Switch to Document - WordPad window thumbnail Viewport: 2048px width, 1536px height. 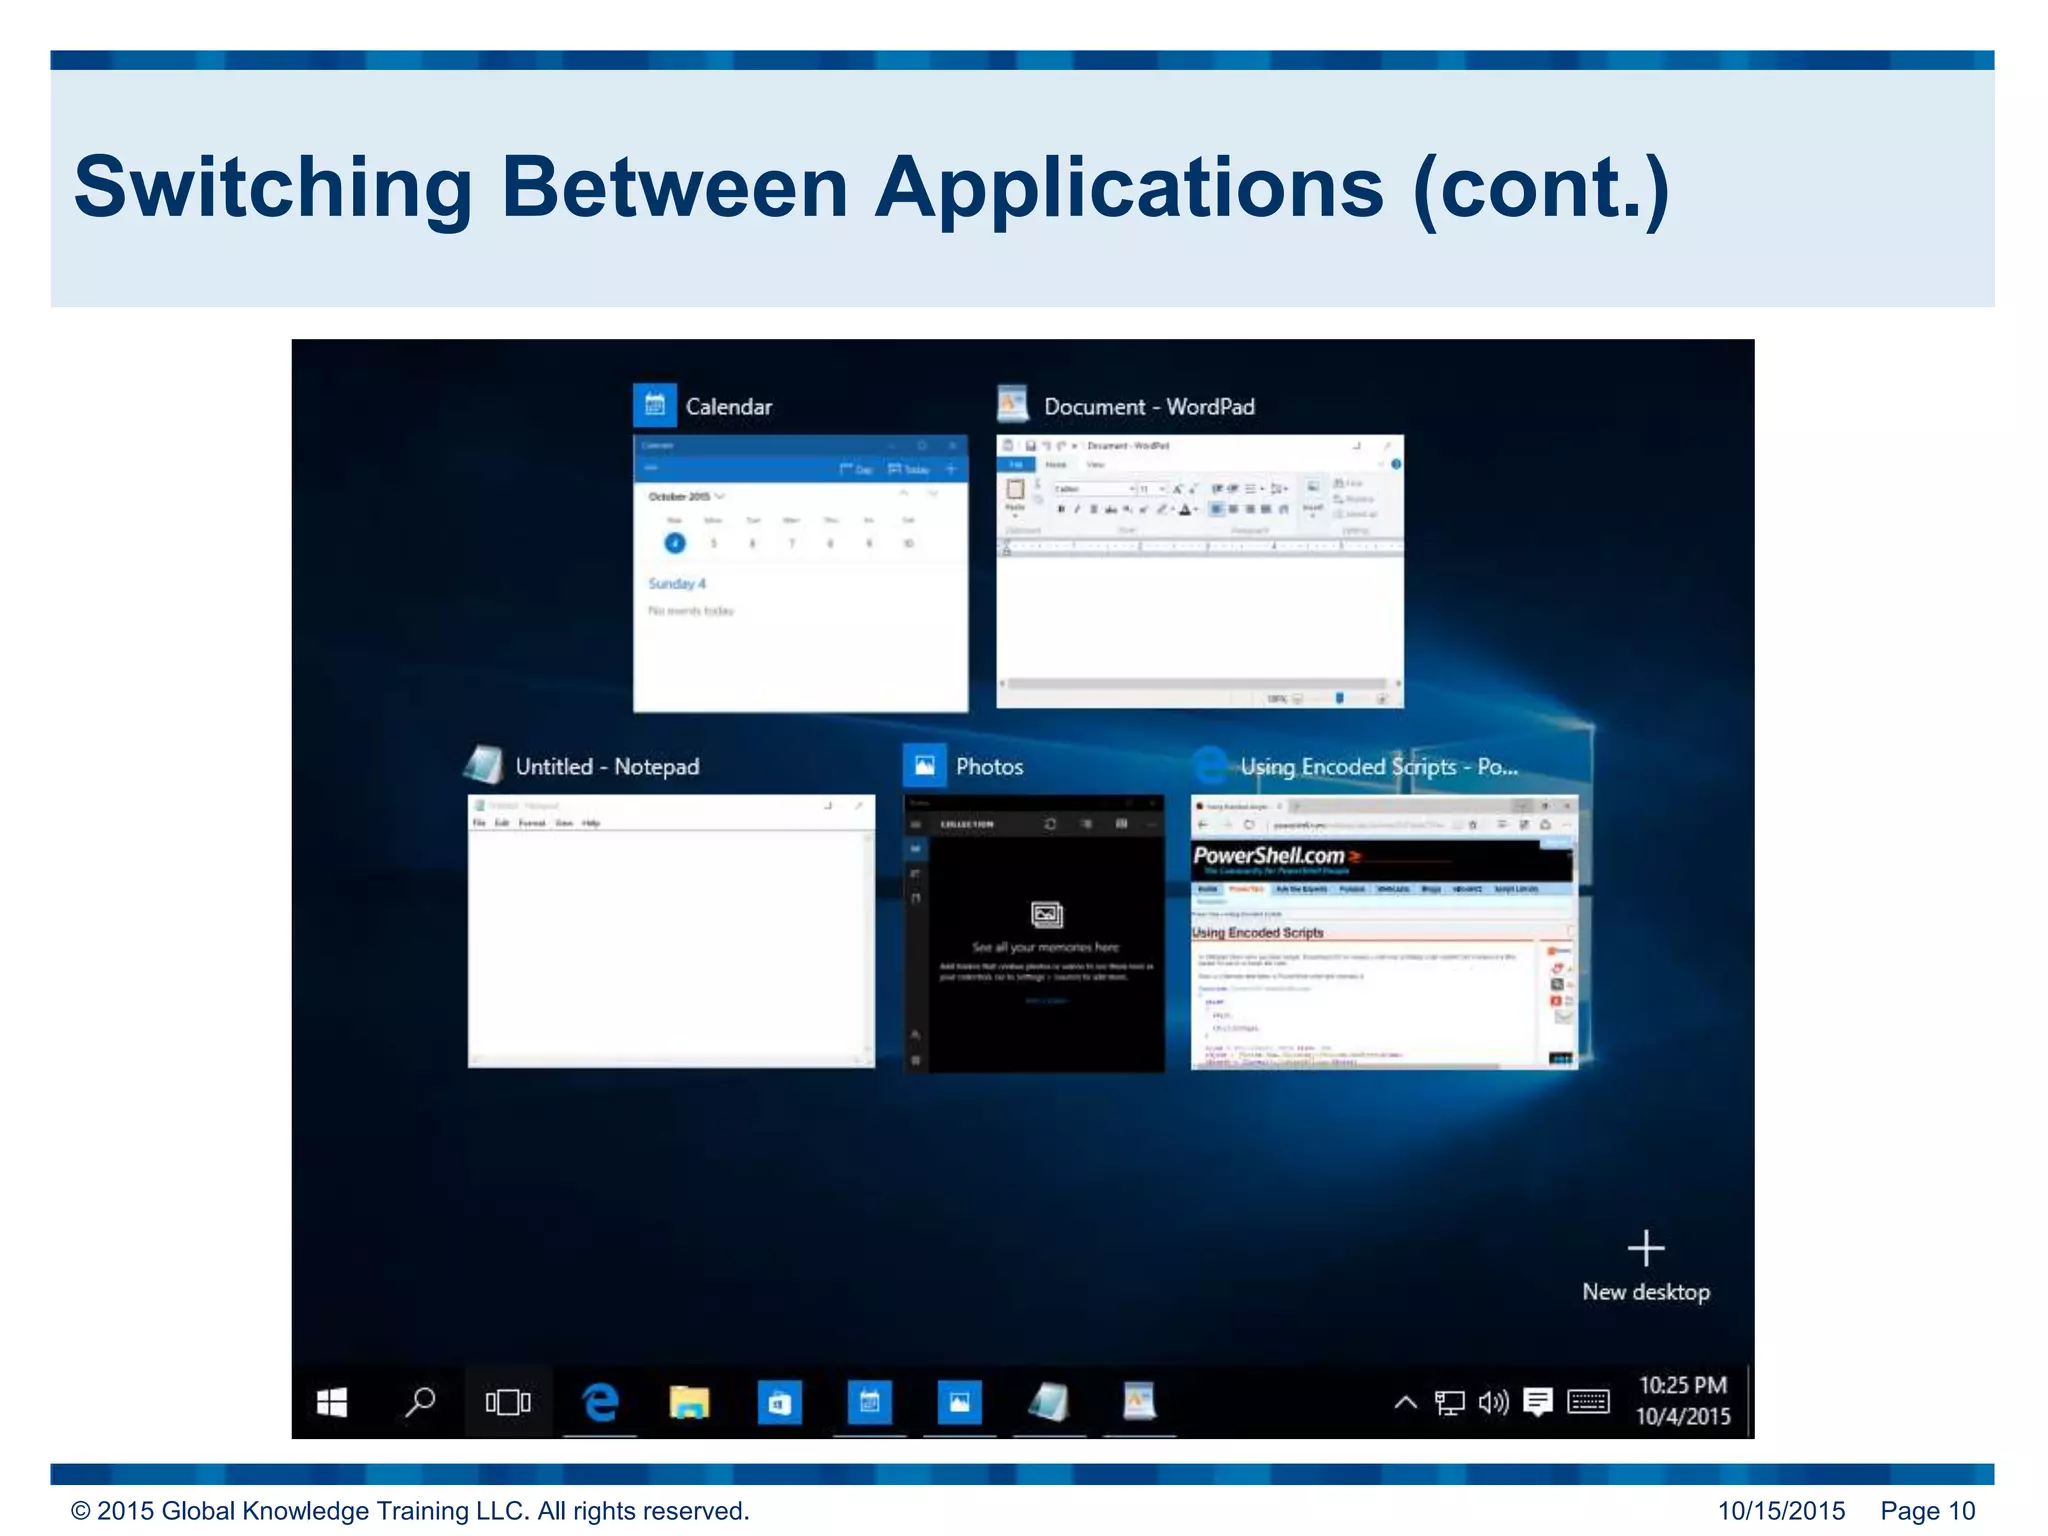point(1200,571)
